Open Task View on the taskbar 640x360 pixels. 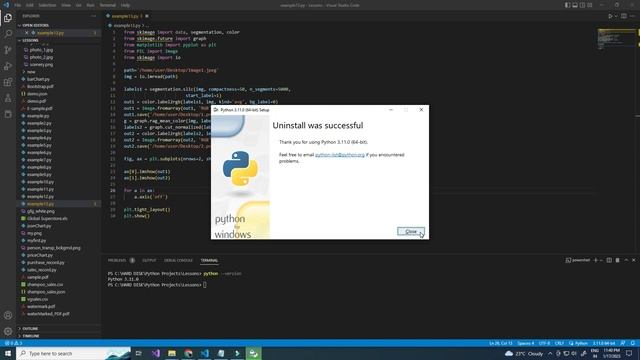tap(138, 353)
